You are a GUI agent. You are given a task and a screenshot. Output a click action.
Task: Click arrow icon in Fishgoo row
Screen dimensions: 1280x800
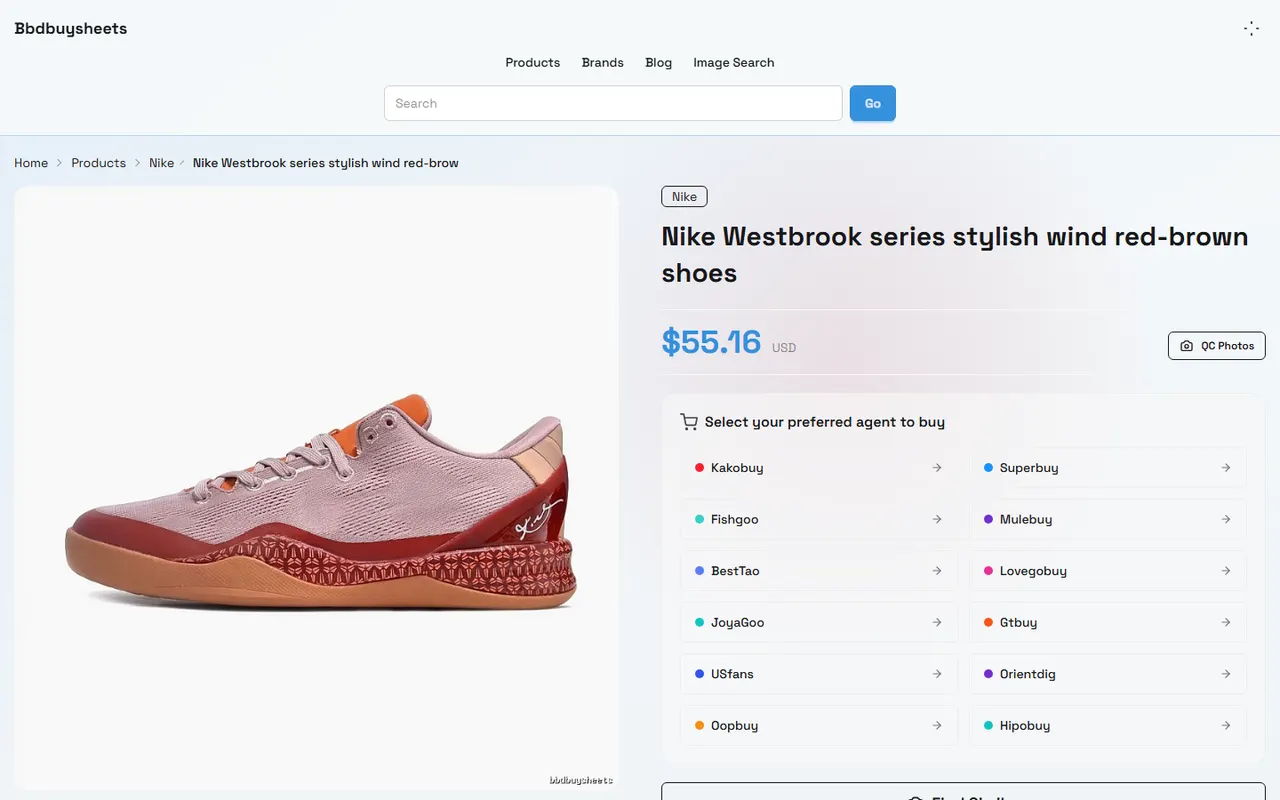tap(937, 519)
